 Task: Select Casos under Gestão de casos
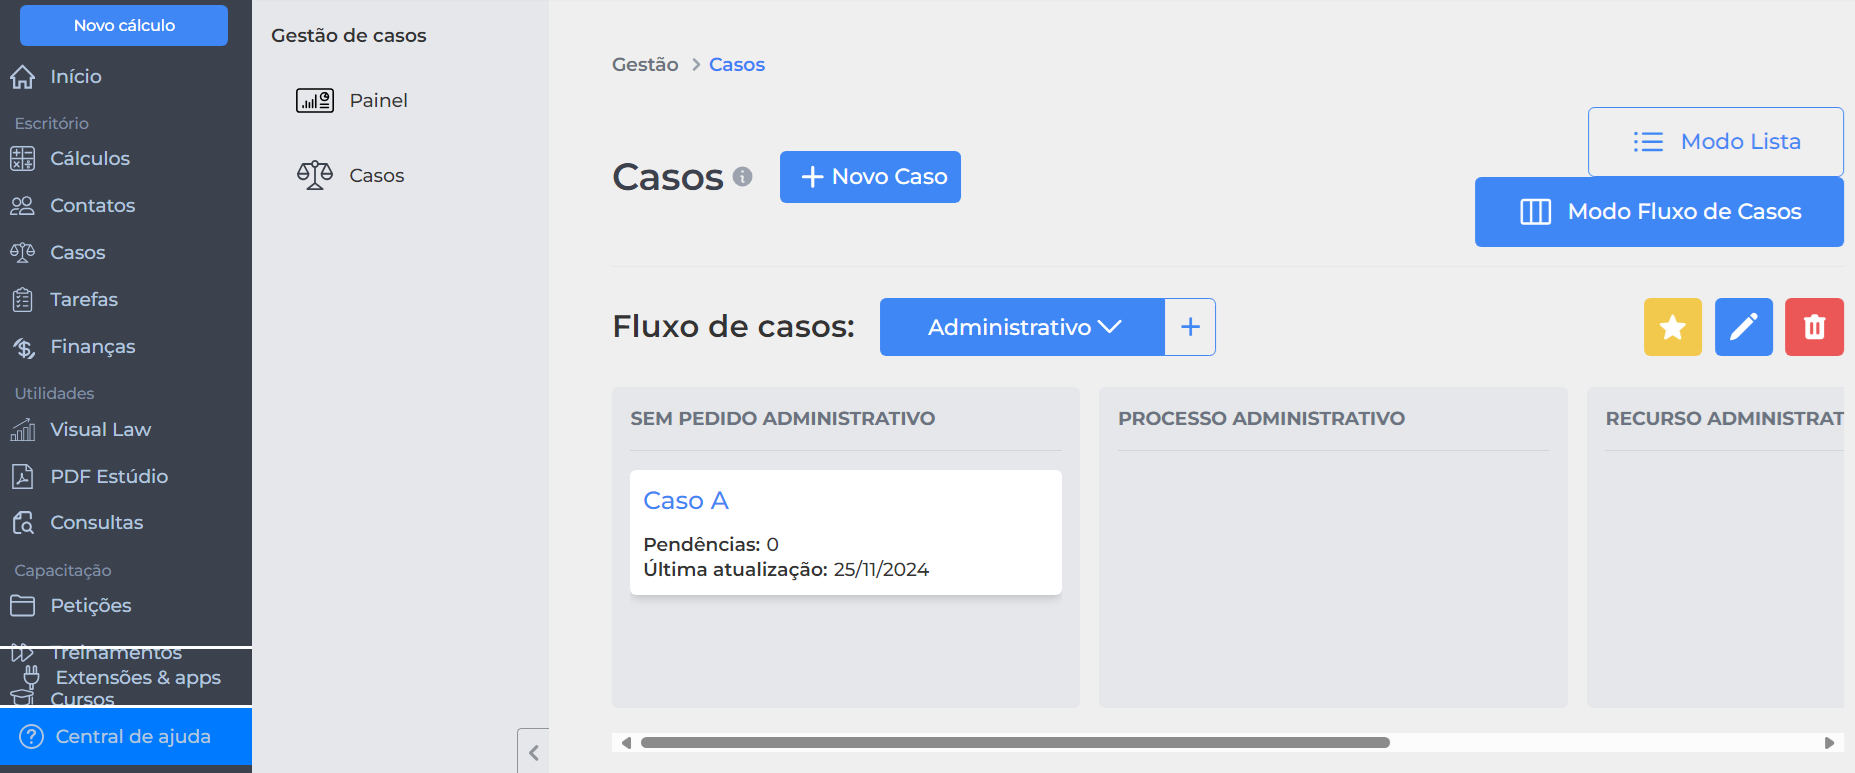coord(376,175)
